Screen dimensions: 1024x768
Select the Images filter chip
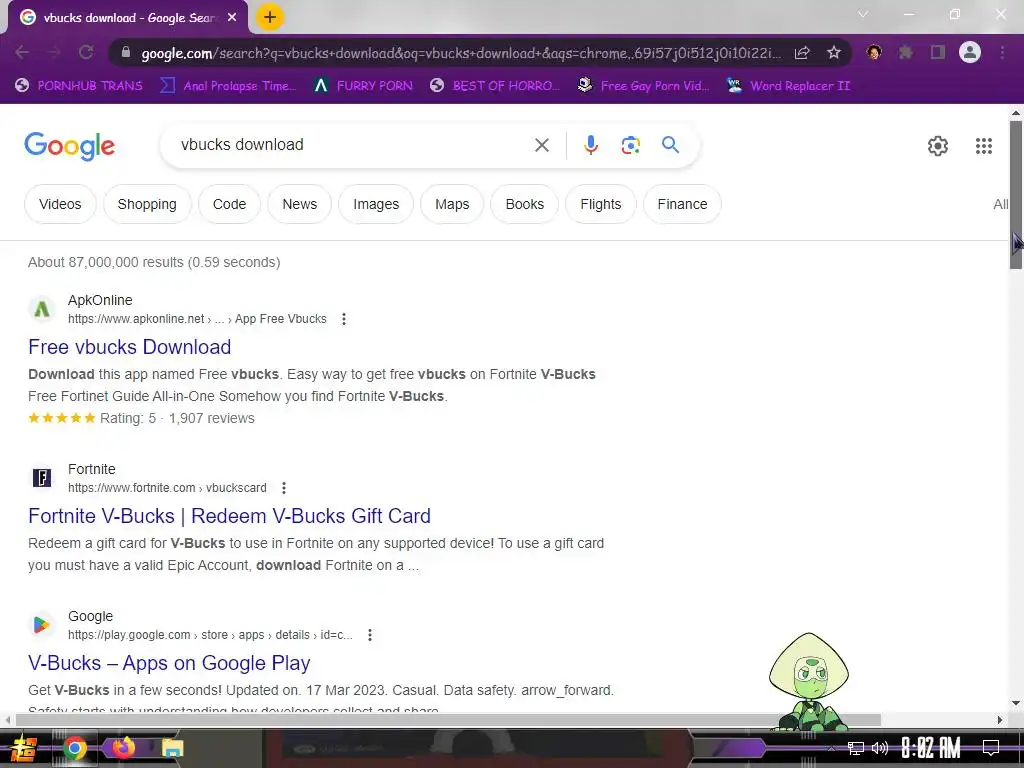coord(376,204)
